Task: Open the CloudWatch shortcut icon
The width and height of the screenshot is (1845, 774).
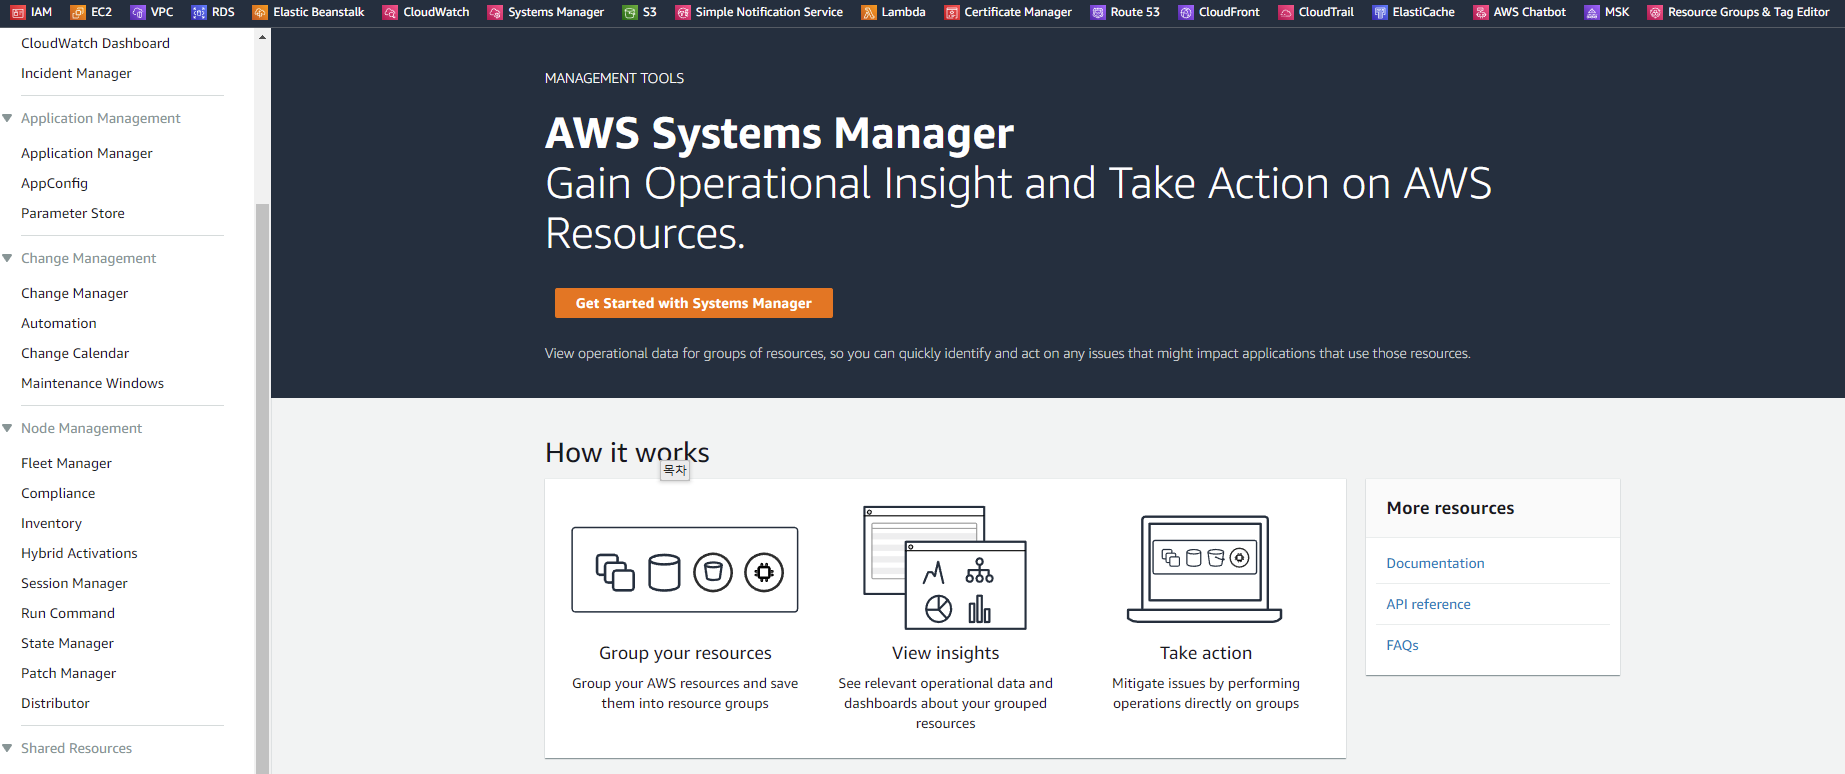Action: coord(390,13)
